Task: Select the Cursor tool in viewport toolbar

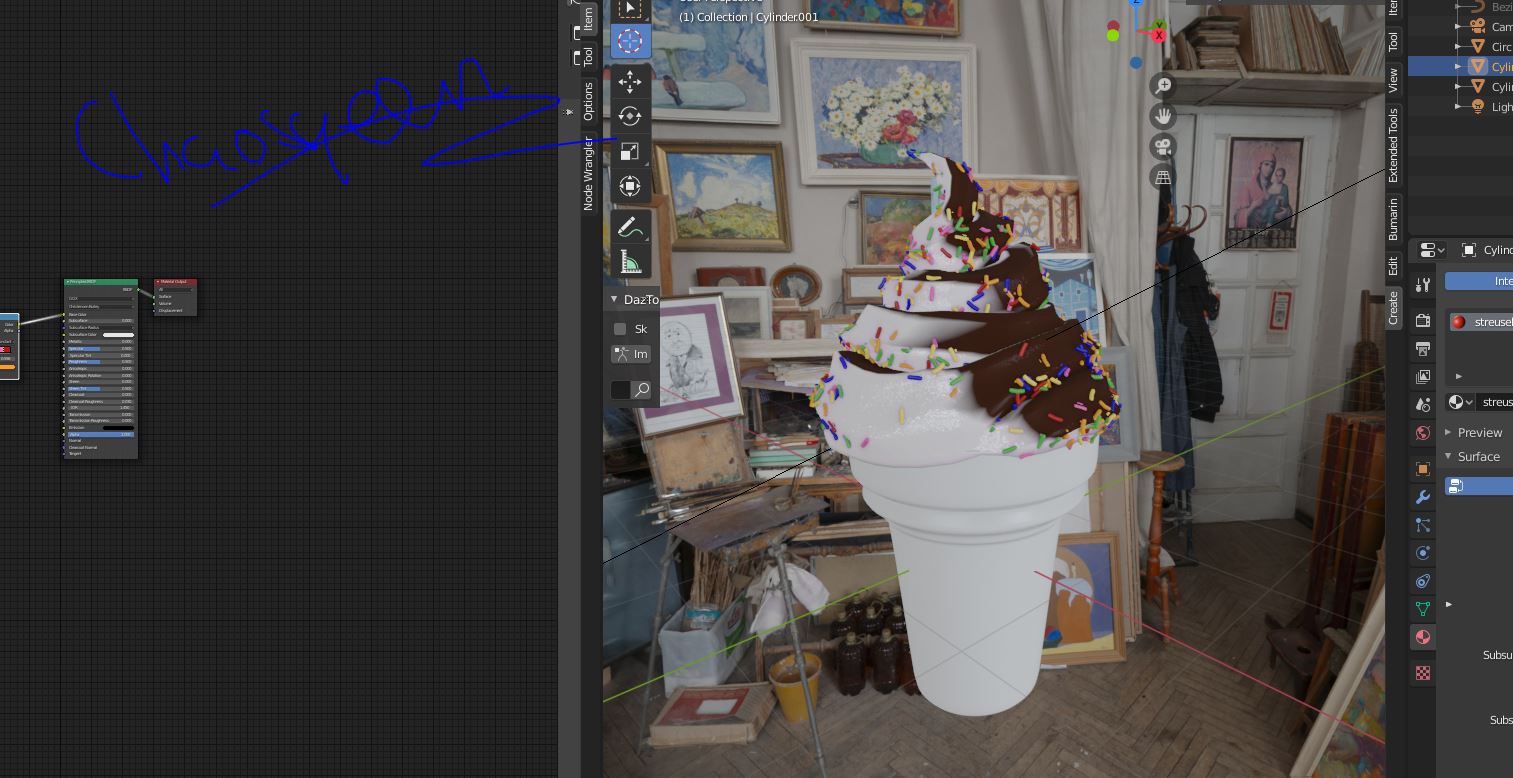Action: coord(629,41)
